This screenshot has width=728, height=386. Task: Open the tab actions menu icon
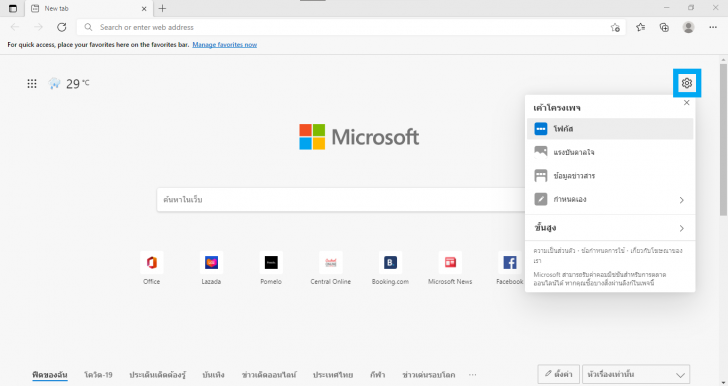coord(13,8)
